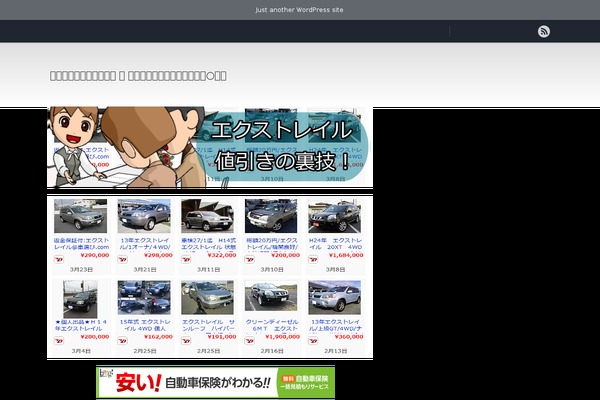Viewport: 600px width, 400px height.
Task: Click the 3月8日 date
Action: tap(335, 269)
